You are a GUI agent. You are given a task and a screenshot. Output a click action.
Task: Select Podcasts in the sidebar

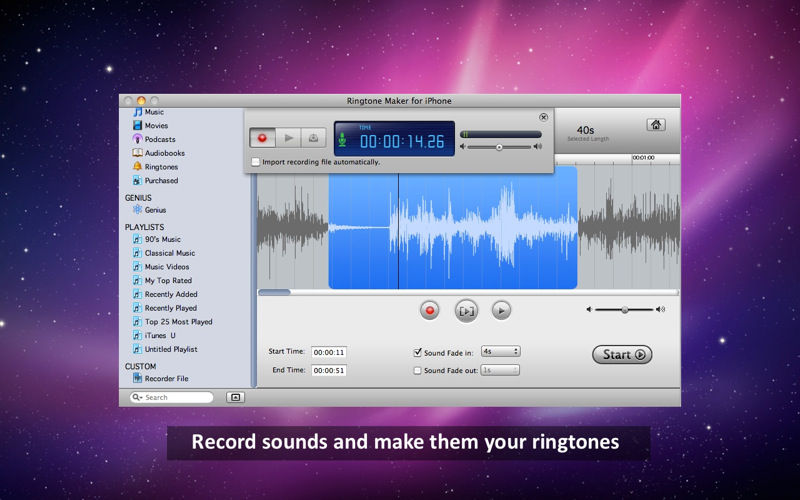coord(154,139)
